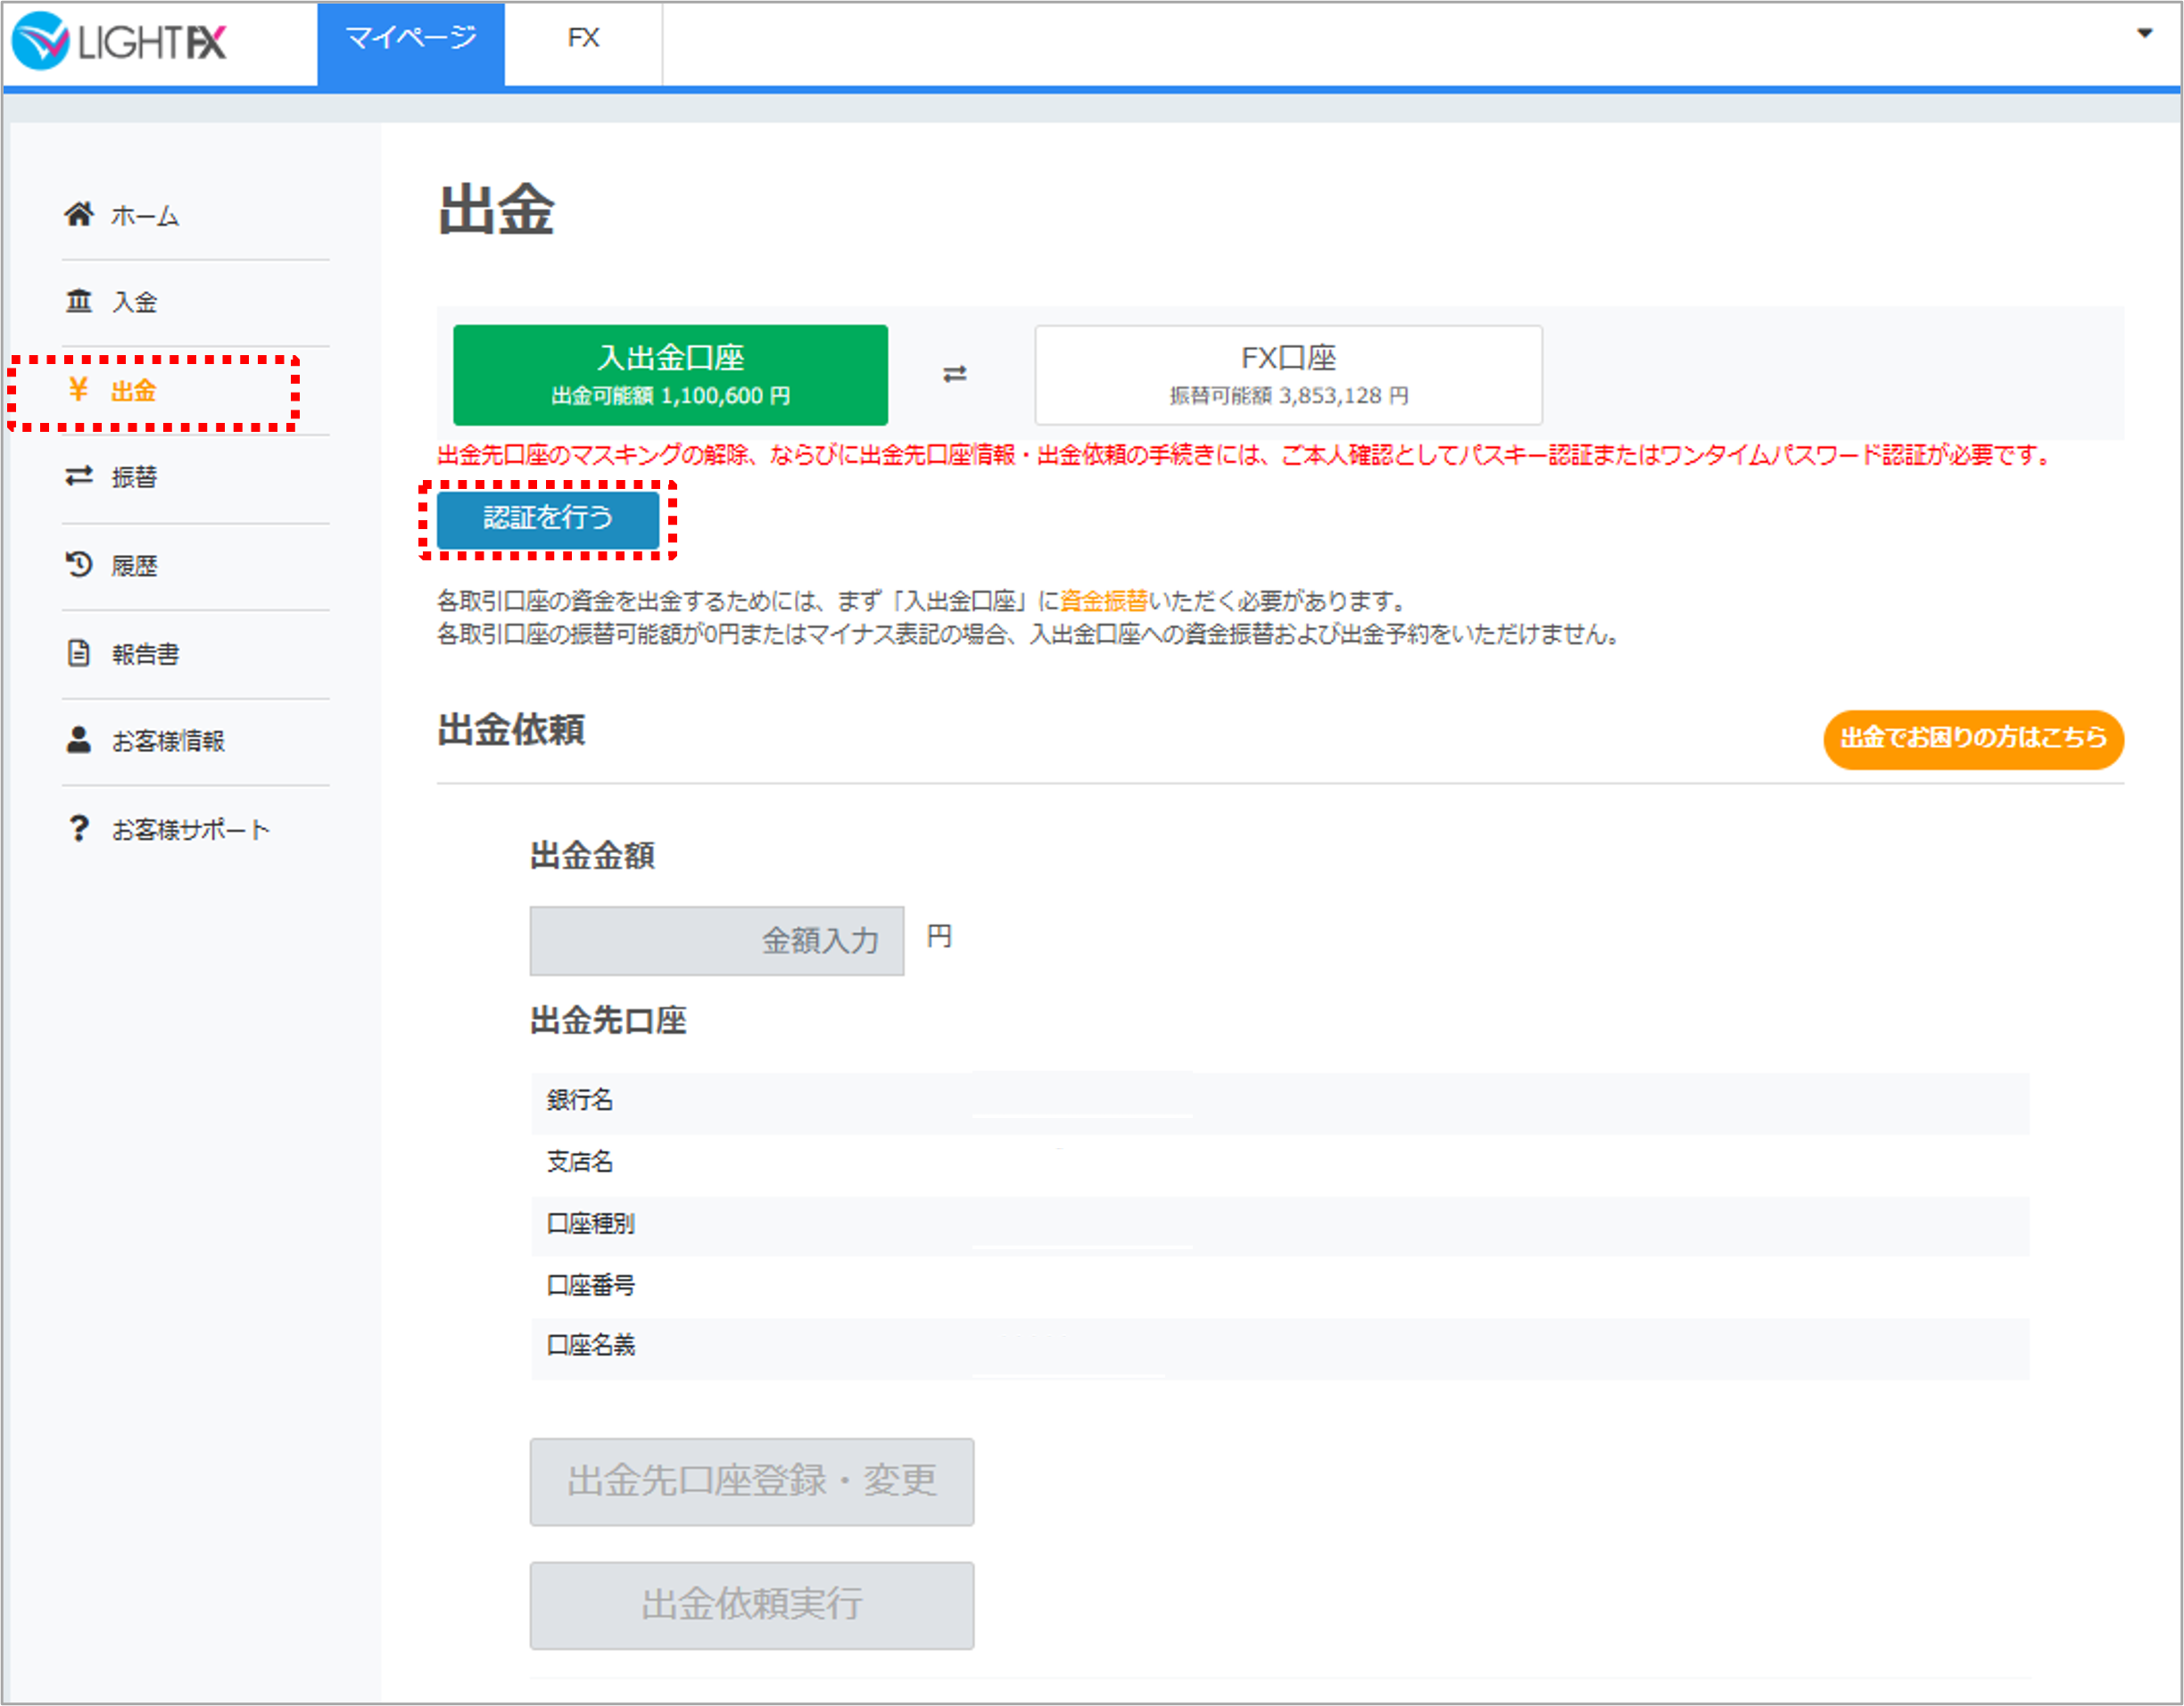Click the 振替 transfer arrows icon
Viewport: 2184px width, 1706px height.
[80, 478]
